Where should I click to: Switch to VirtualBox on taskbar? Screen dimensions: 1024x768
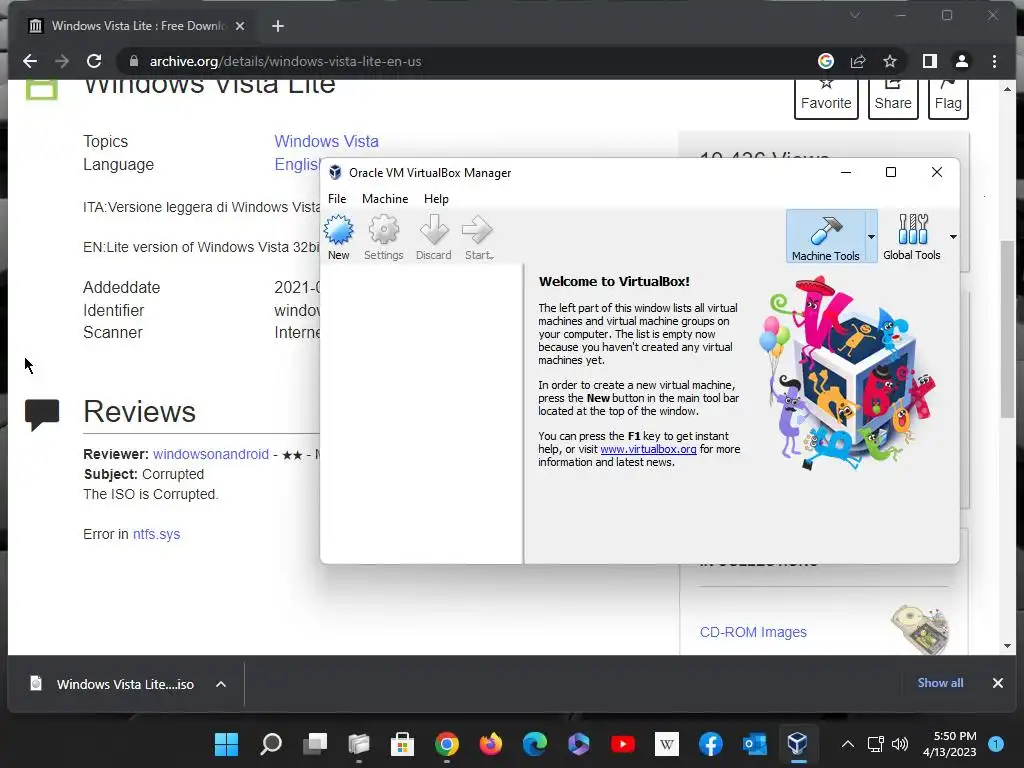click(x=798, y=744)
